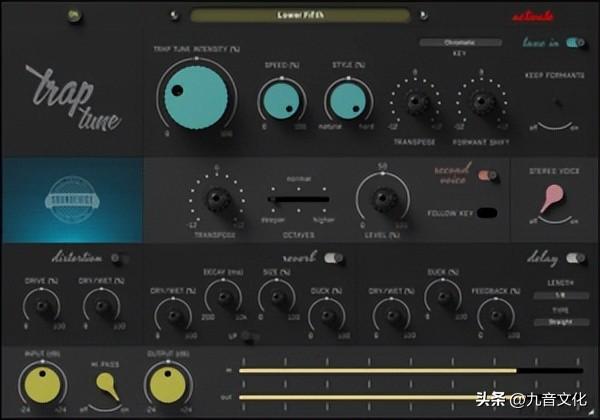Open the Chromatic key dropdown

point(460,42)
